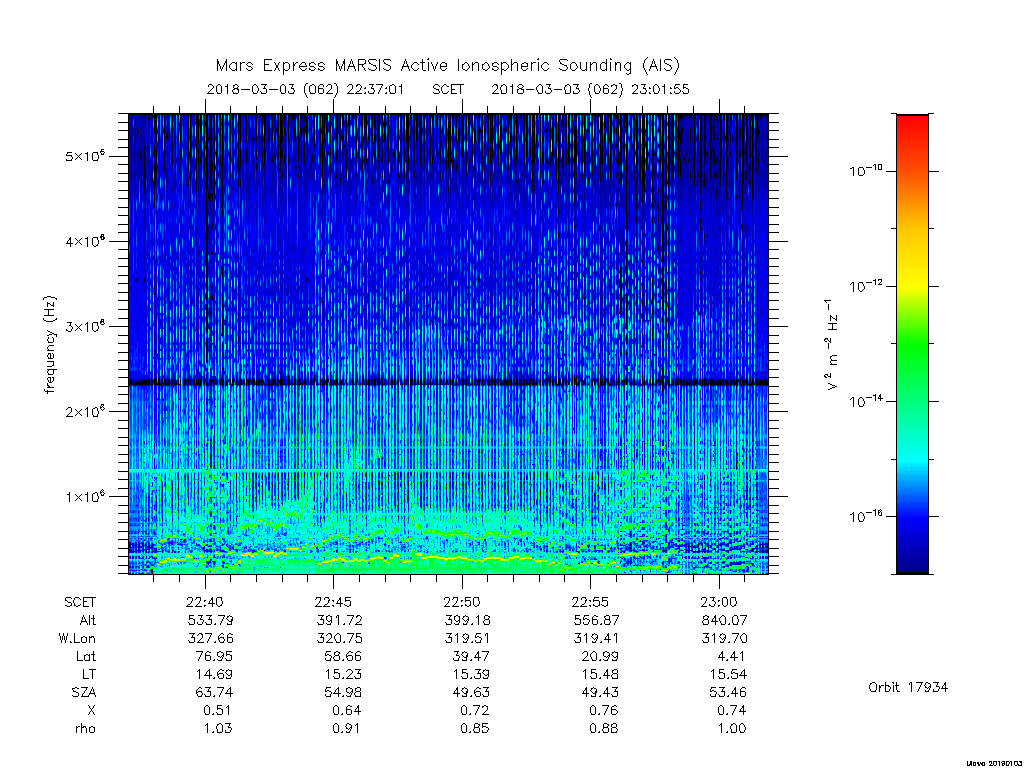Click the 'SZA' row label
The image size is (1024, 768).
click(x=84, y=692)
